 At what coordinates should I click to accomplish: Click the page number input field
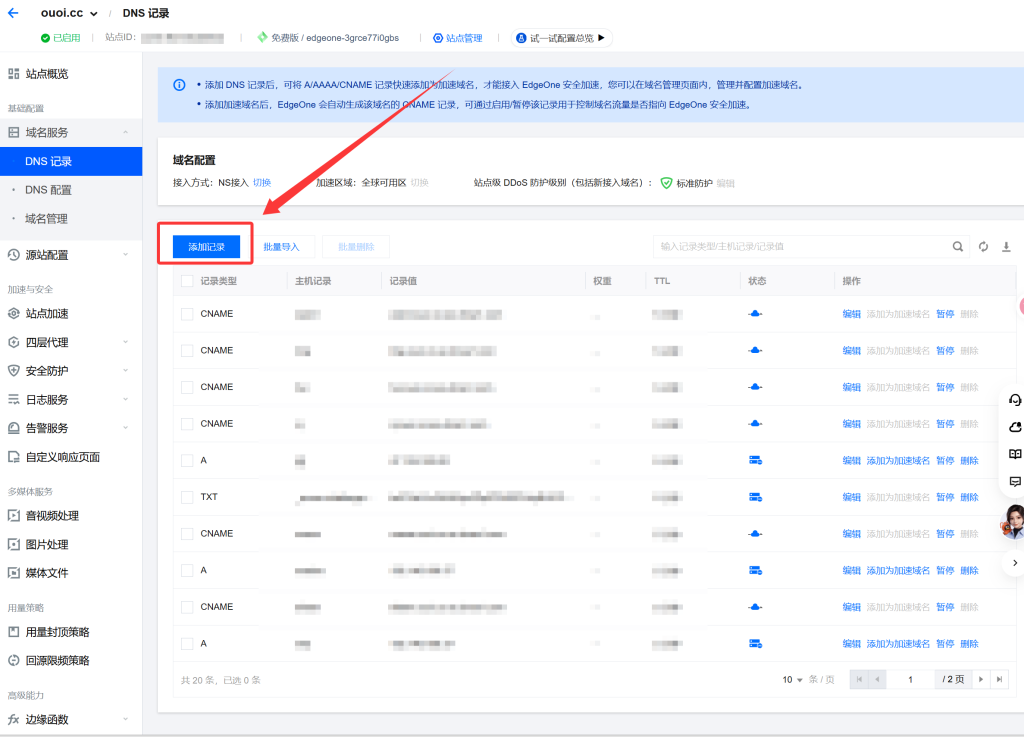click(910, 679)
